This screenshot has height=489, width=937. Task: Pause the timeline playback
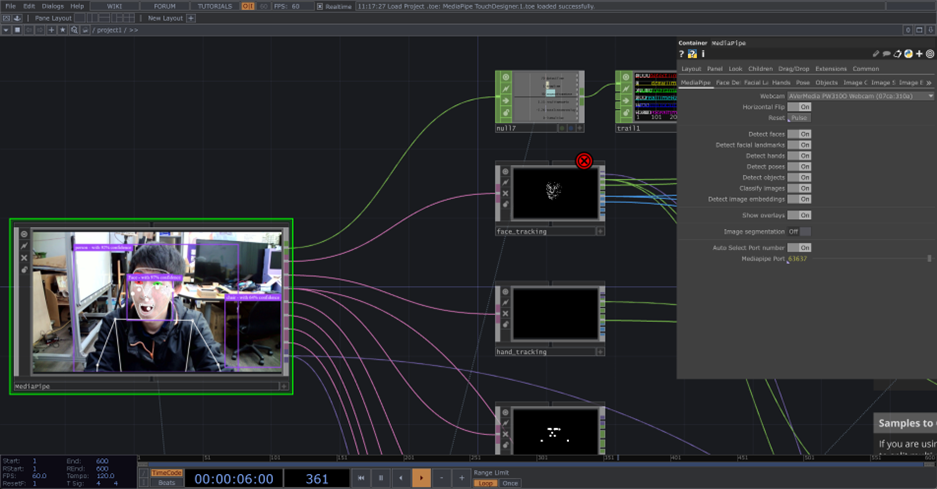pos(381,478)
